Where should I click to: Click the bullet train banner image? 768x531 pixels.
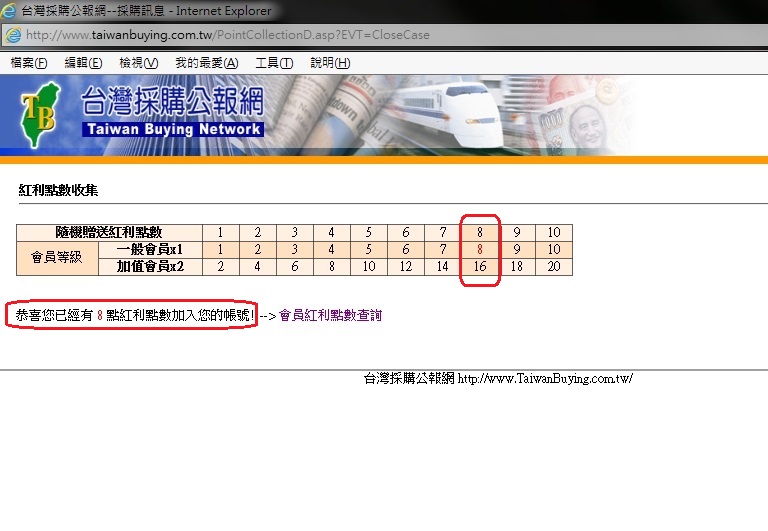[x=448, y=113]
